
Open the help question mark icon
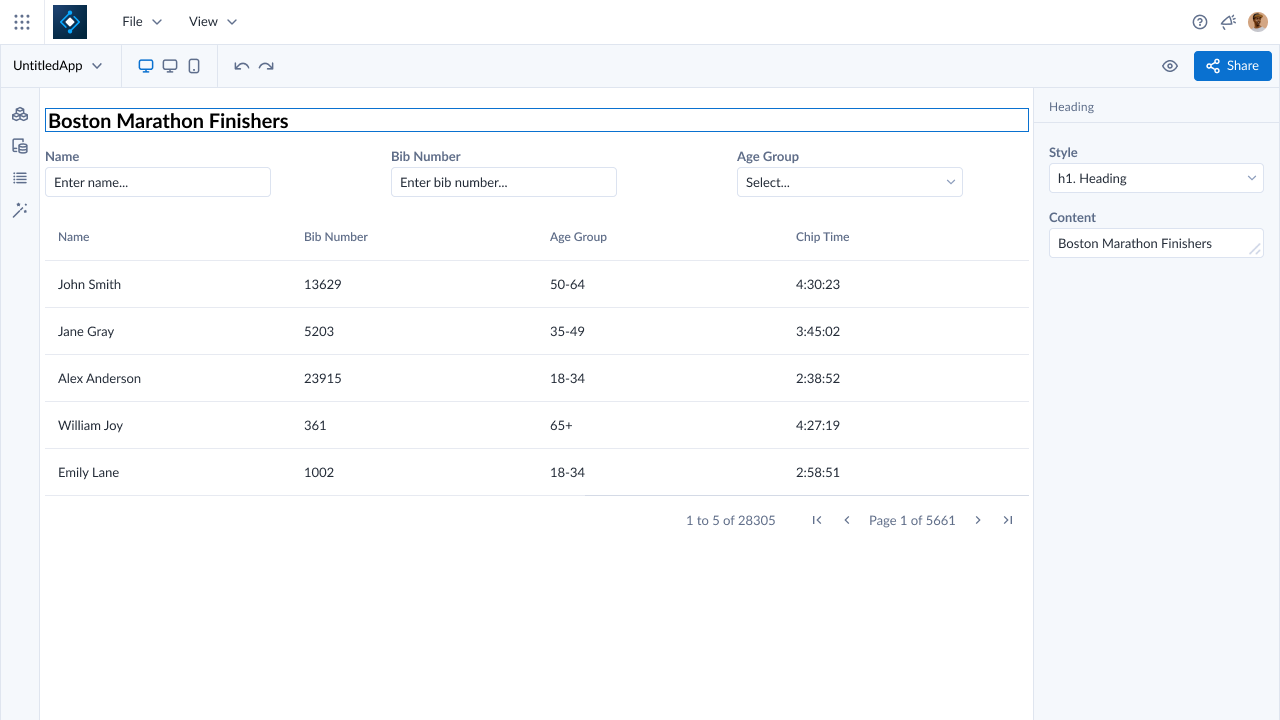[x=1200, y=22]
